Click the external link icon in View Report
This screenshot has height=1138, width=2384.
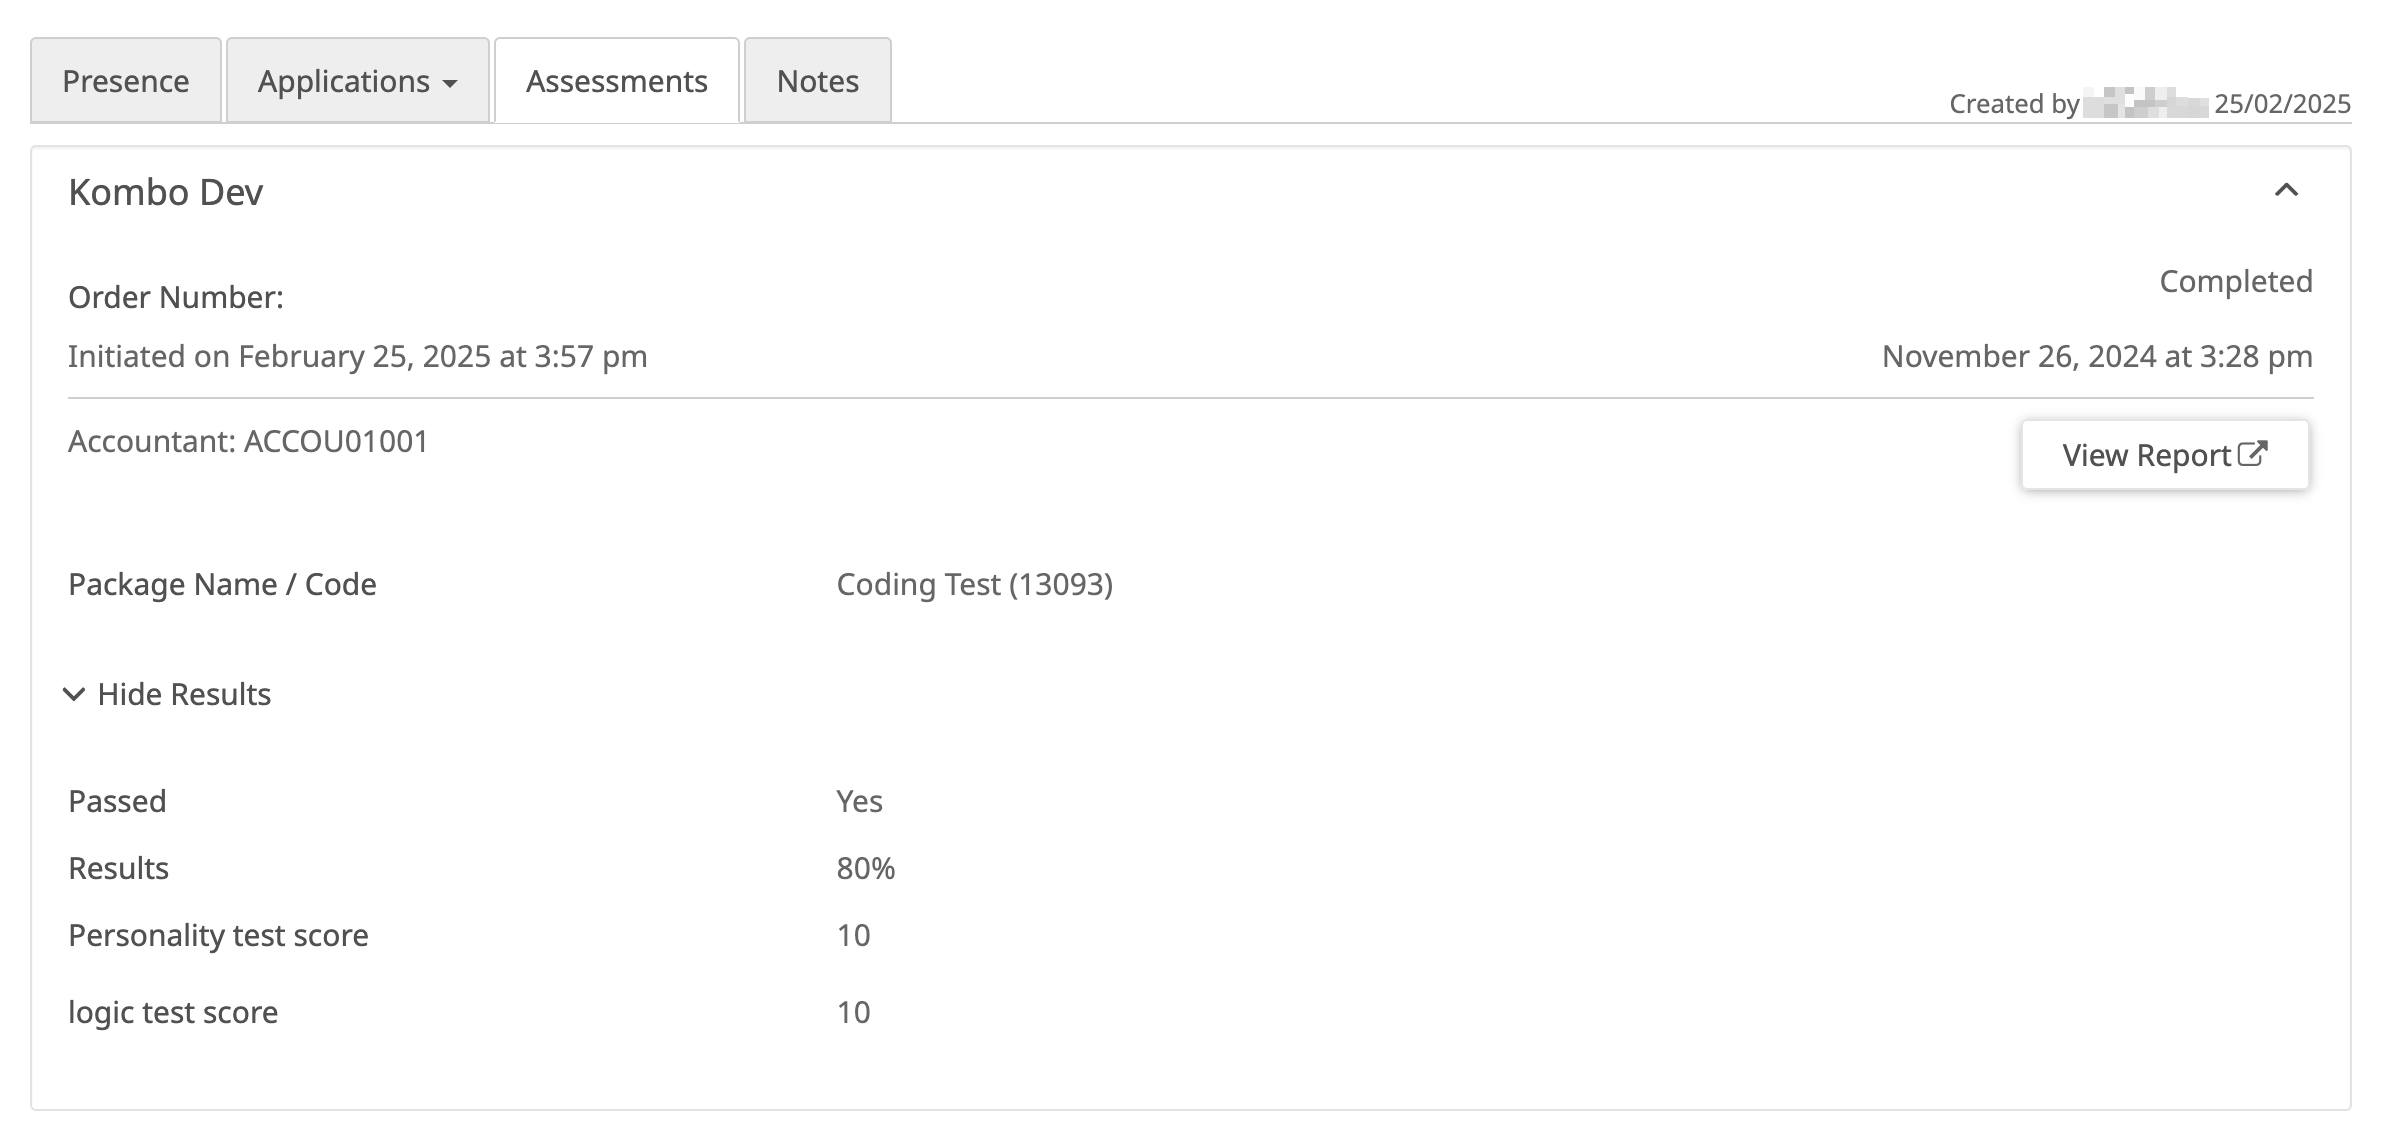[2252, 454]
